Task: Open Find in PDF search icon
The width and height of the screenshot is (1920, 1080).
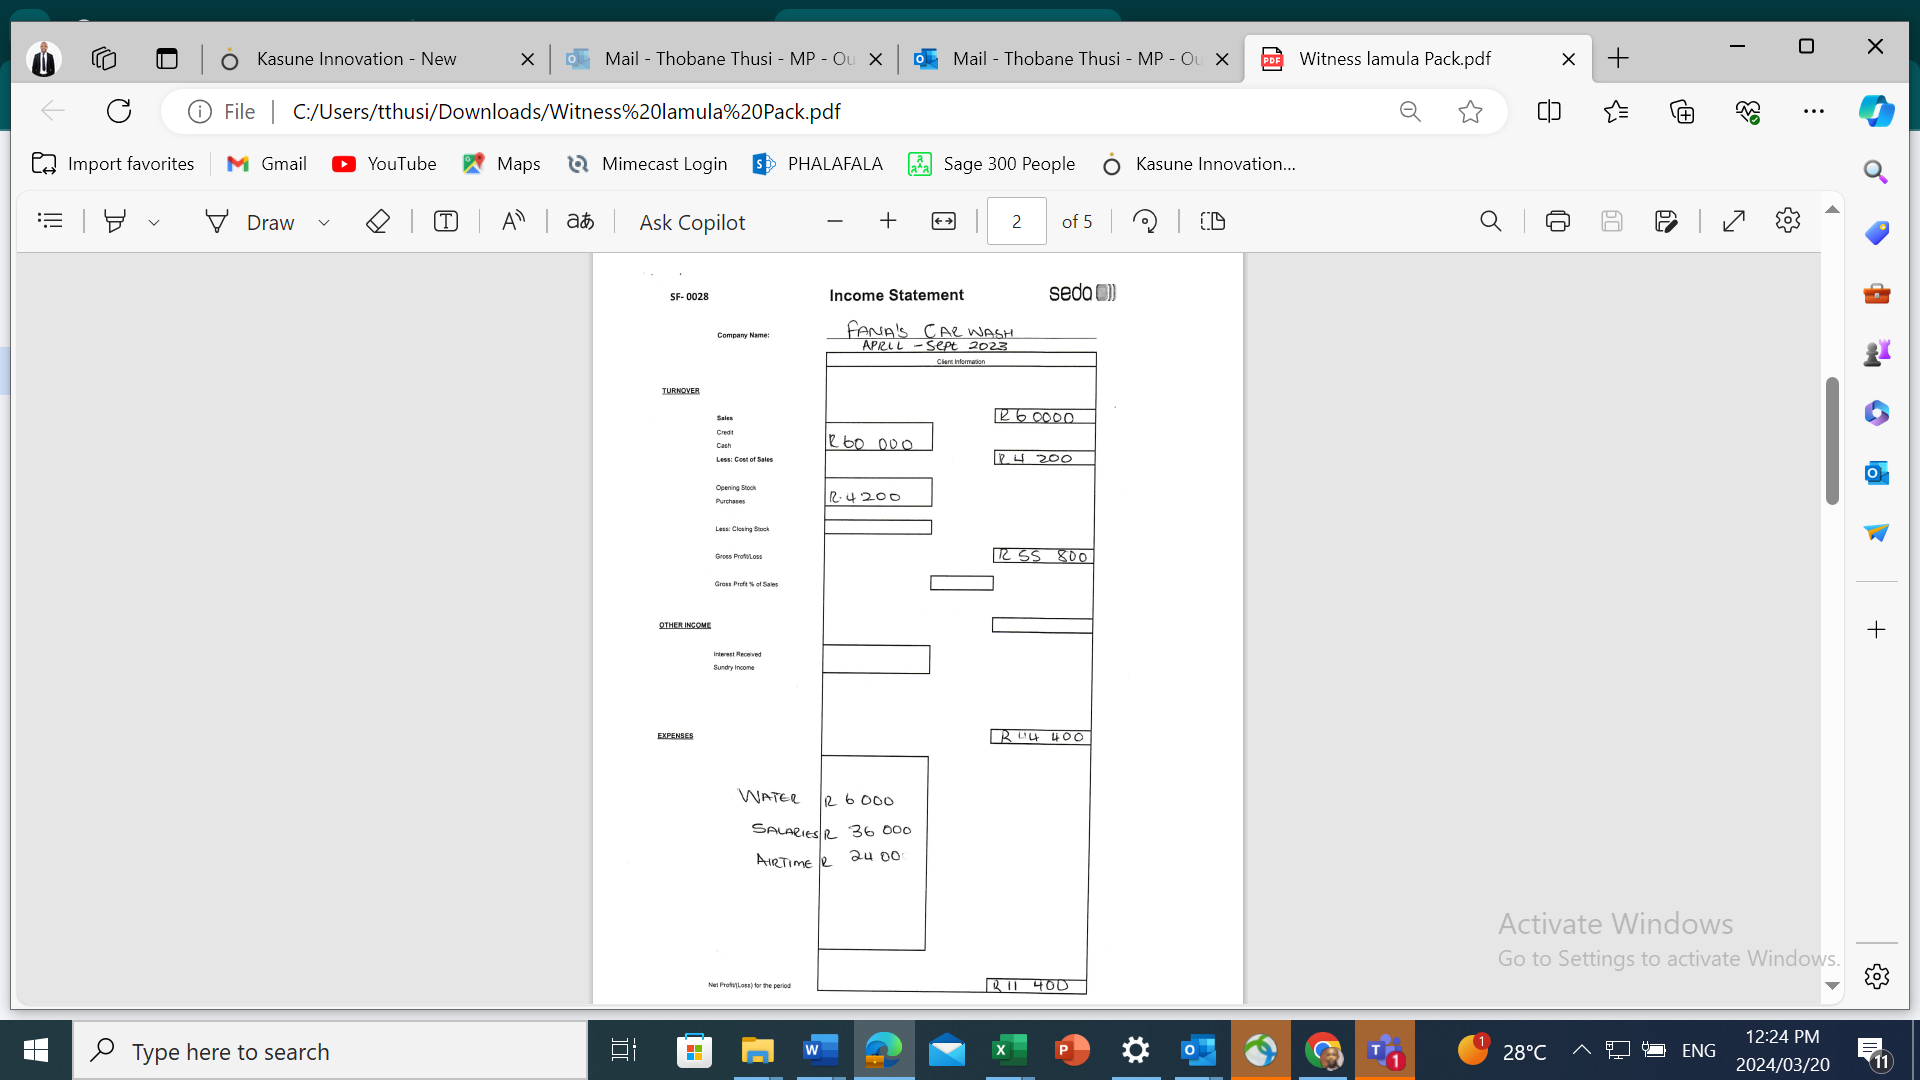Action: (x=1490, y=221)
